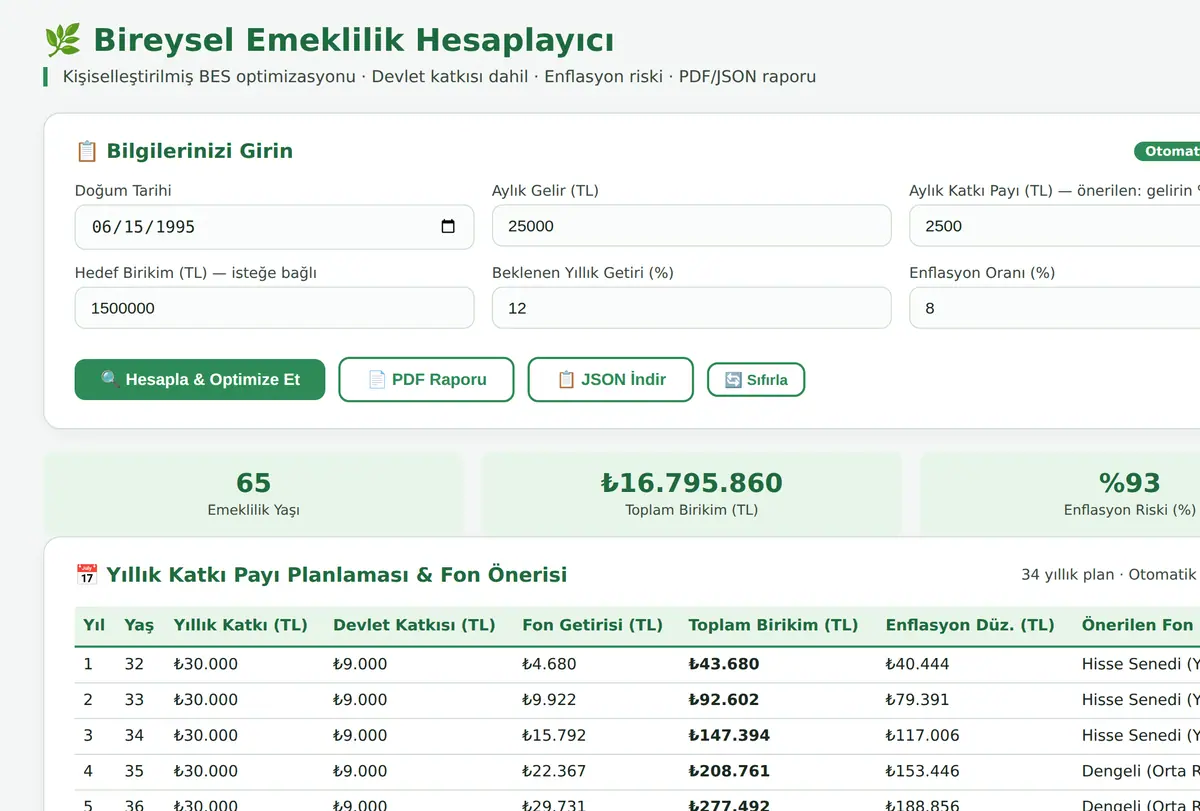Image resolution: width=1200 pixels, height=811 pixels.
Task: Click the Yıl column header
Action: coord(94,625)
